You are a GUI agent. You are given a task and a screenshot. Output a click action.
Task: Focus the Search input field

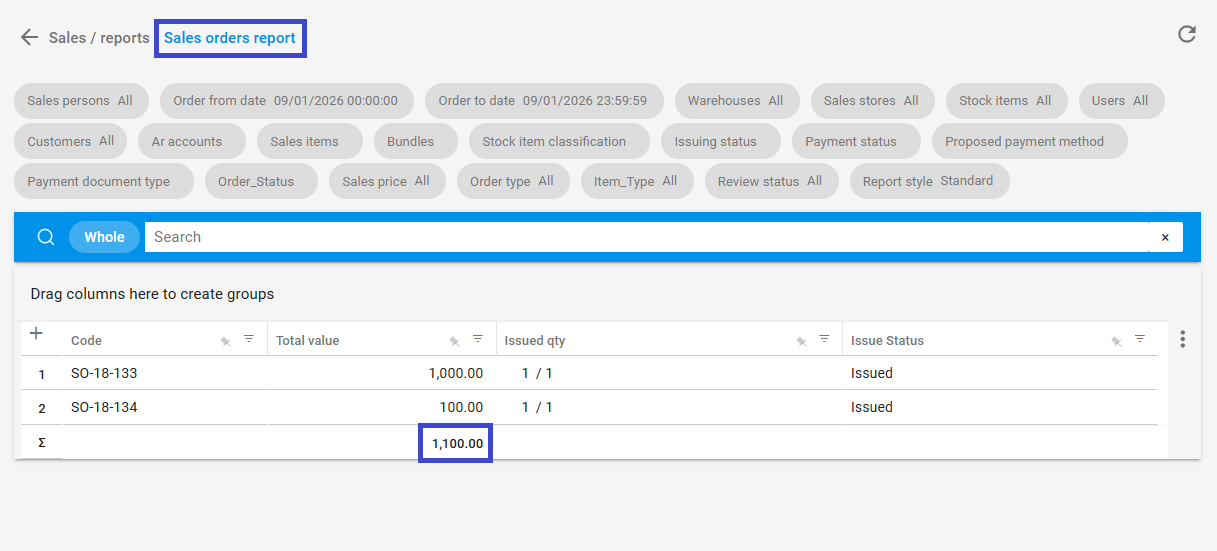pos(647,237)
